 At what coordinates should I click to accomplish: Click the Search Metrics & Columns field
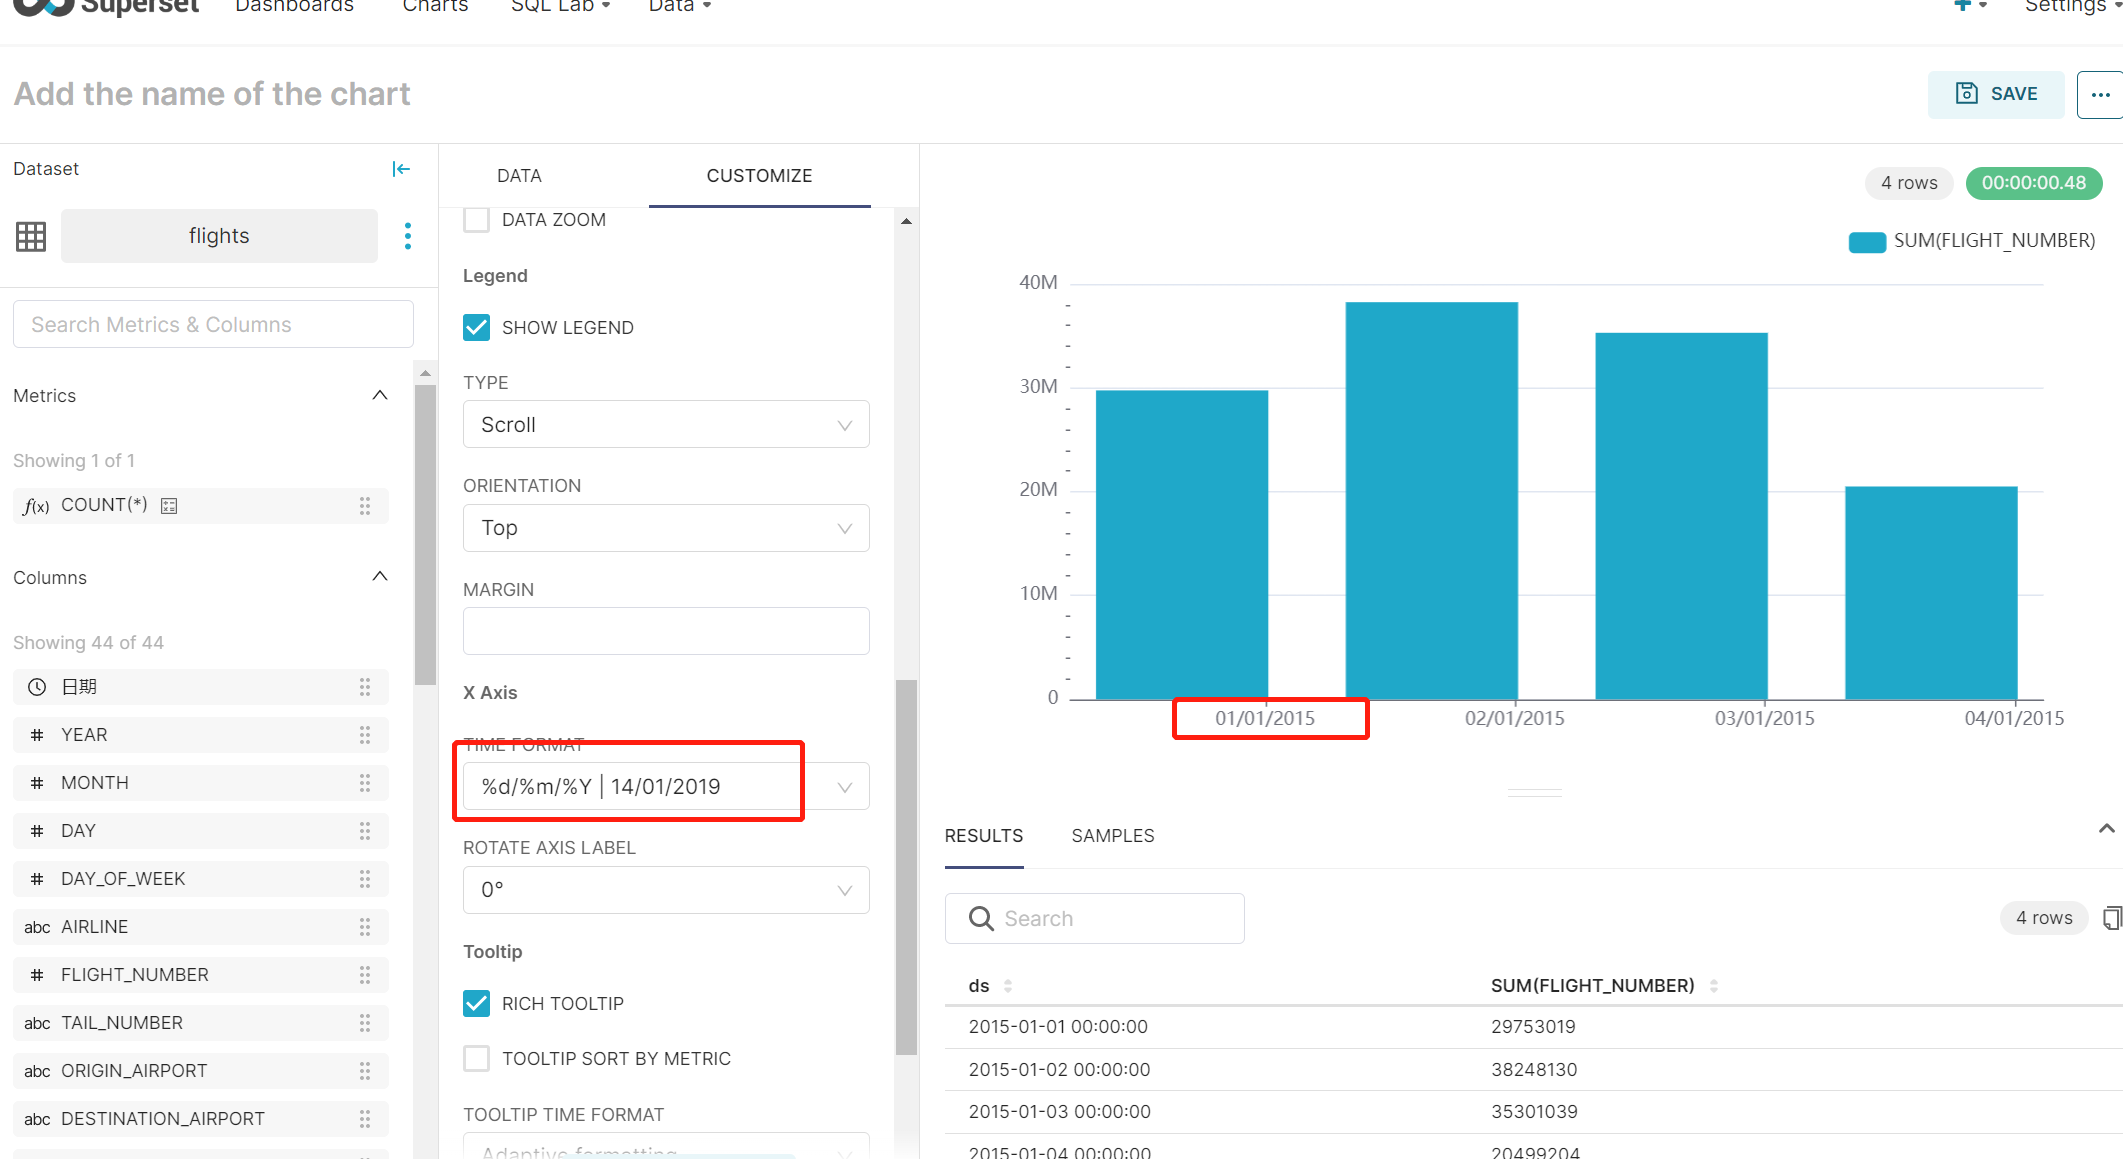coord(213,325)
